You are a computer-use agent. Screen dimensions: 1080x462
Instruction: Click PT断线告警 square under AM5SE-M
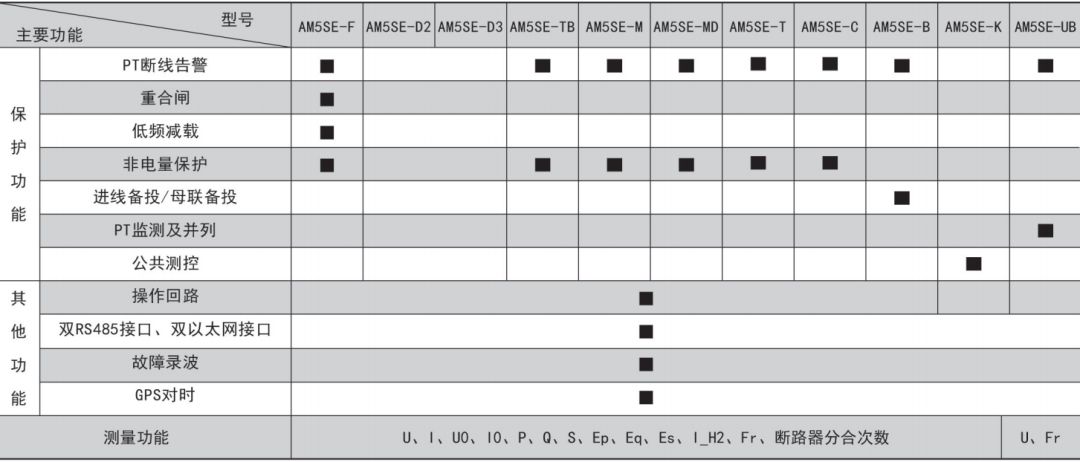point(614,66)
